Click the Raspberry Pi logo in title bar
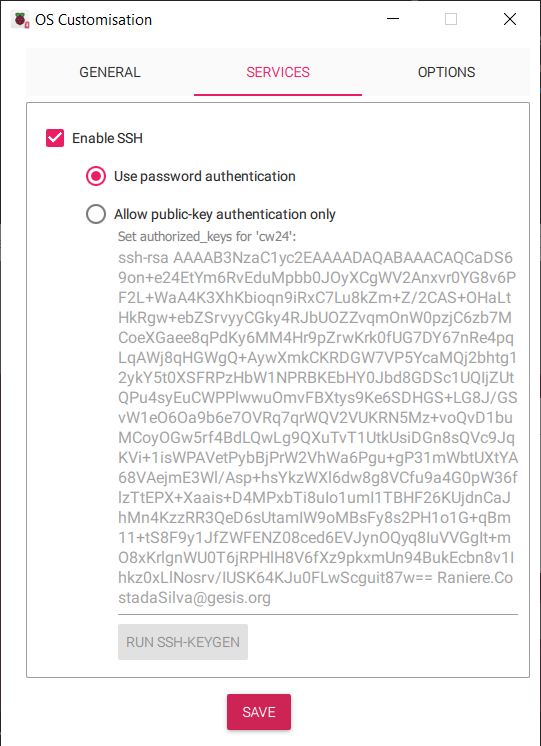Image resolution: width=541 pixels, height=746 pixels. (x=20, y=20)
